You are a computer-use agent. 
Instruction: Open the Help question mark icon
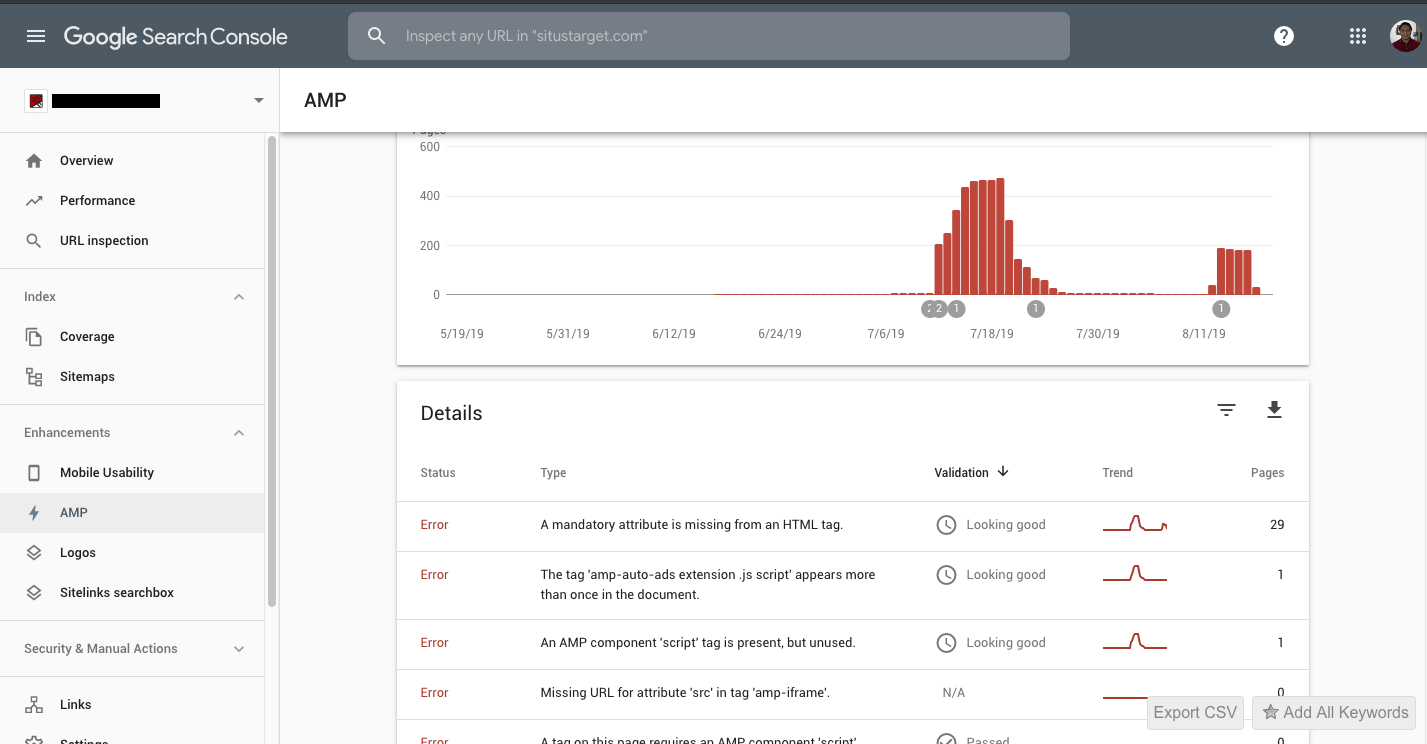click(1284, 36)
